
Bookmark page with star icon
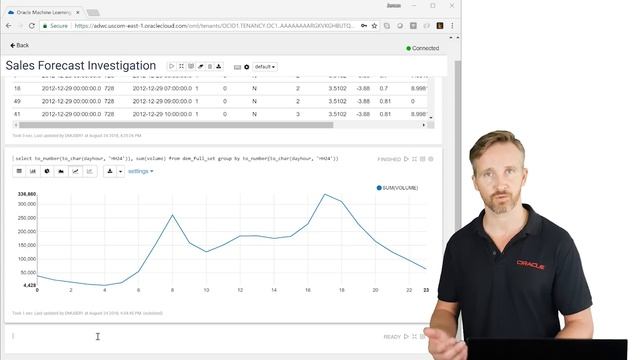(x=374, y=26)
